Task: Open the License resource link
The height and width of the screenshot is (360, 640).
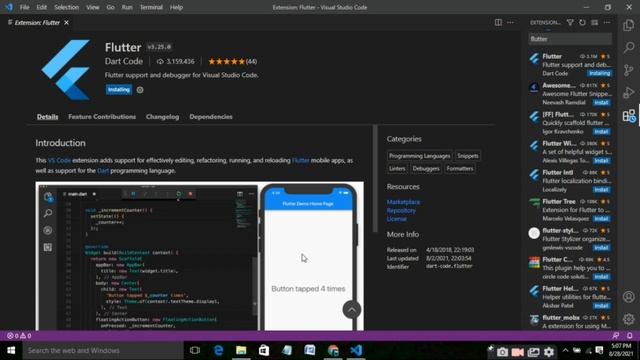Action: [396, 219]
